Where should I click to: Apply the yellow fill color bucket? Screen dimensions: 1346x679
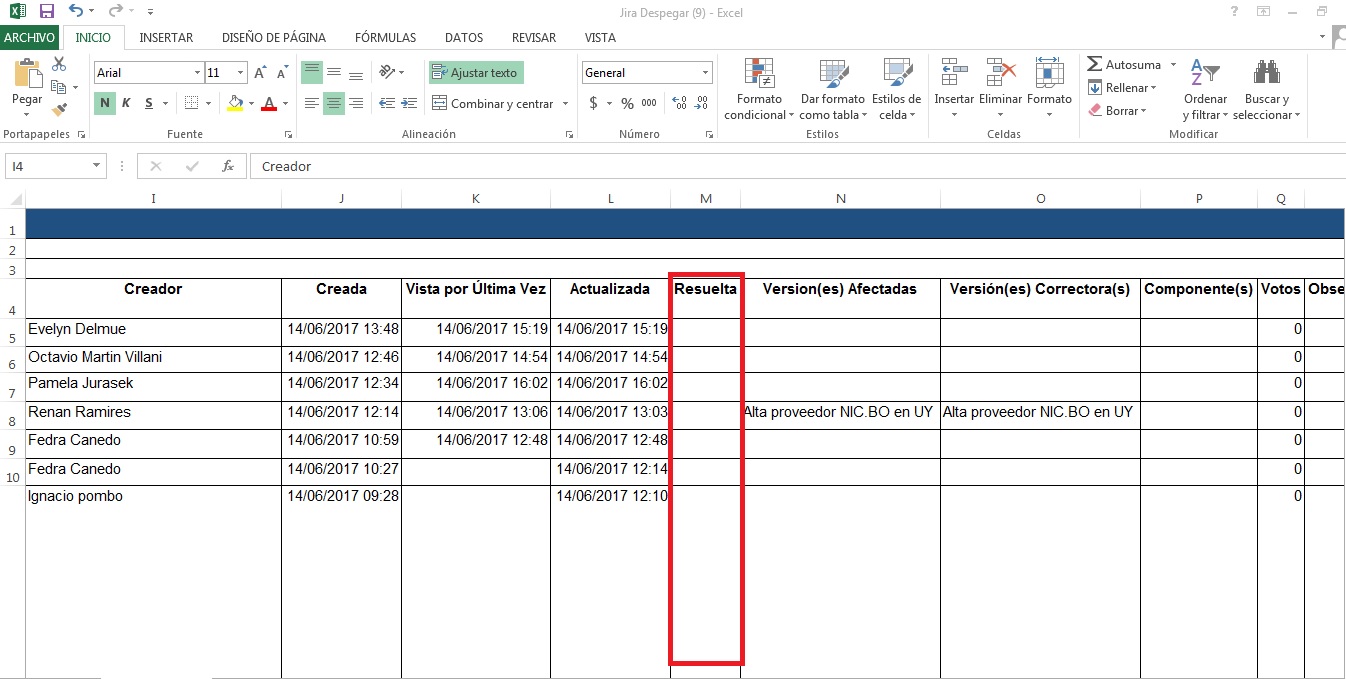click(x=235, y=103)
